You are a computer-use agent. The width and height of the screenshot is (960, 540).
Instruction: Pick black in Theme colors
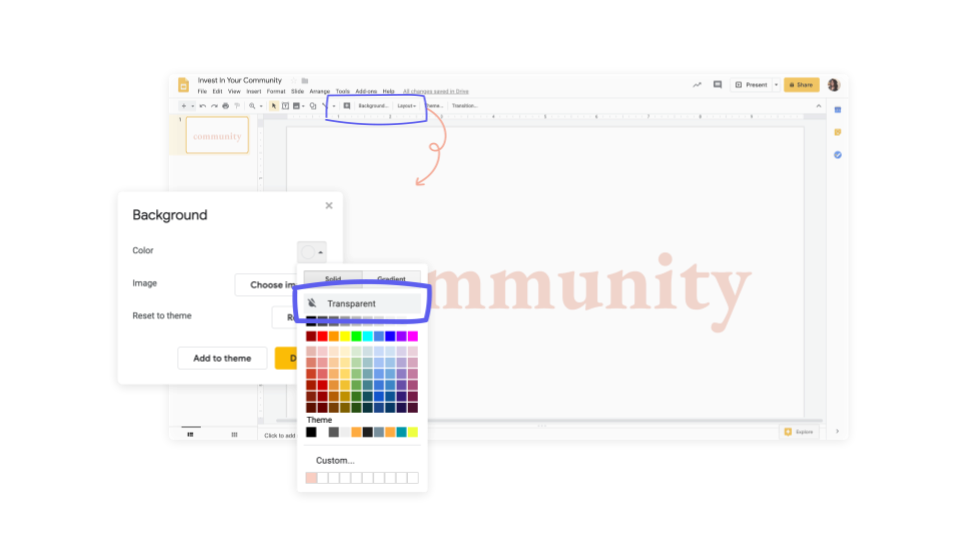tap(311, 432)
